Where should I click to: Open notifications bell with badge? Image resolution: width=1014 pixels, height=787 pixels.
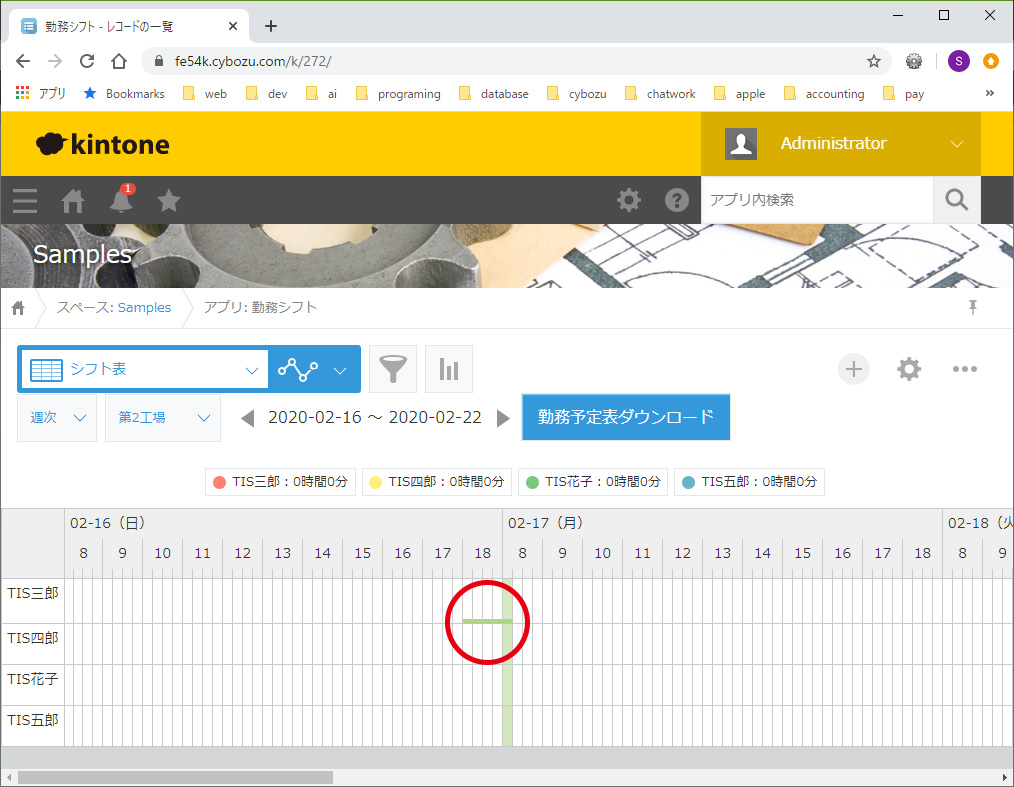(121, 199)
